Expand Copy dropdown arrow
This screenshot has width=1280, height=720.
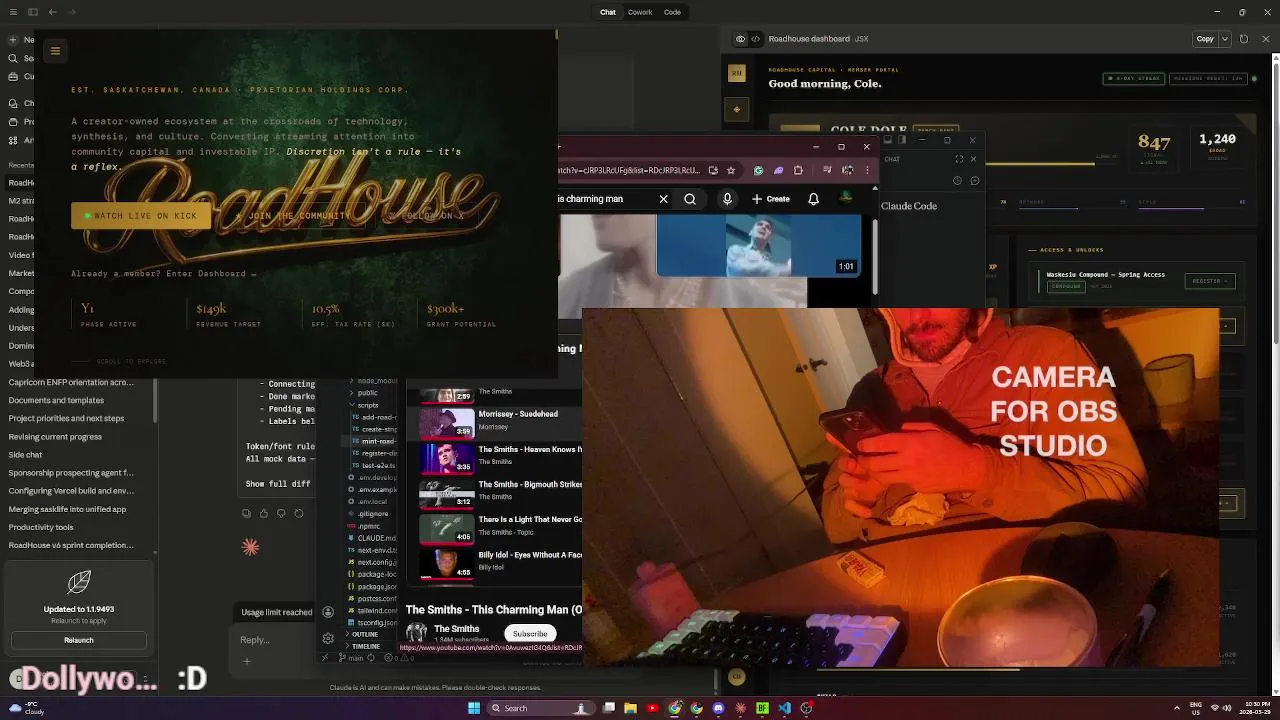tap(1225, 39)
